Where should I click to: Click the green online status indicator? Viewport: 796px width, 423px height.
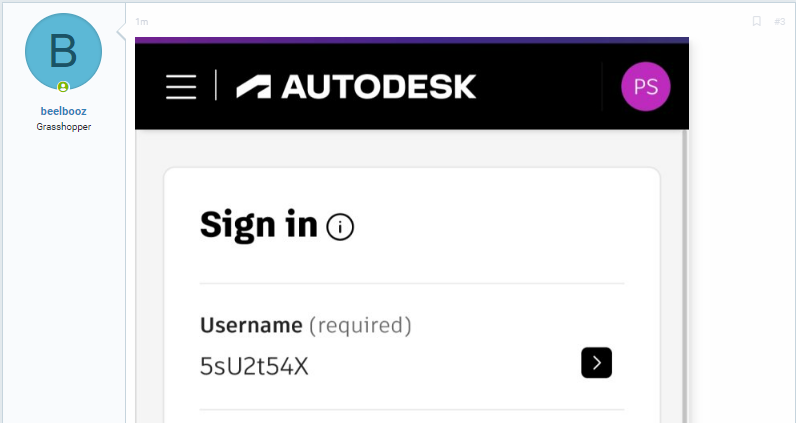coord(63,87)
